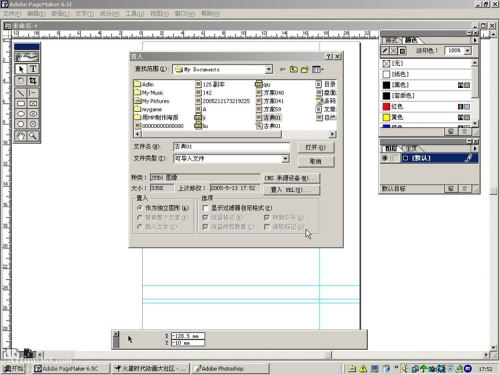
Task: Click the back arrow in the Place dialog
Action: [282, 69]
